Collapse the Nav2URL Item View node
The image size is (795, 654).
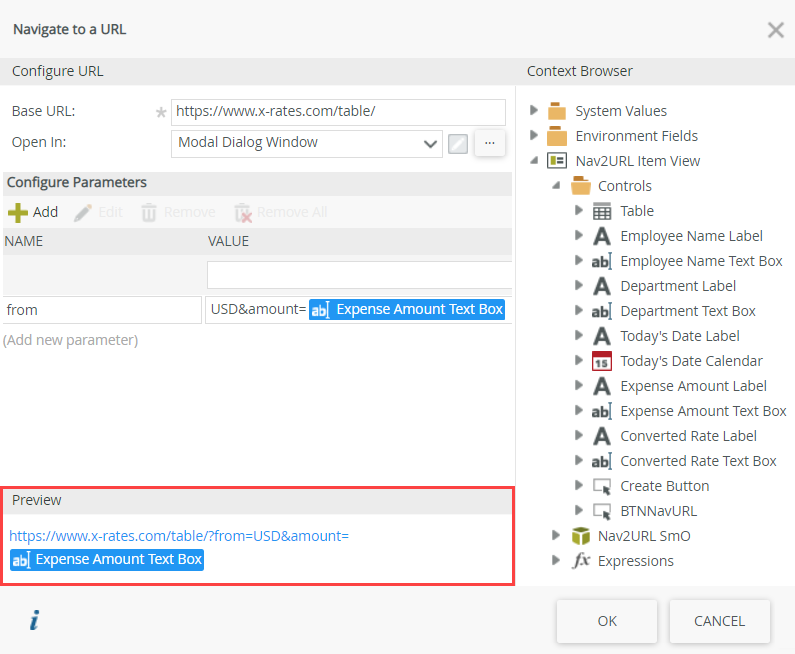pyautogui.click(x=535, y=161)
